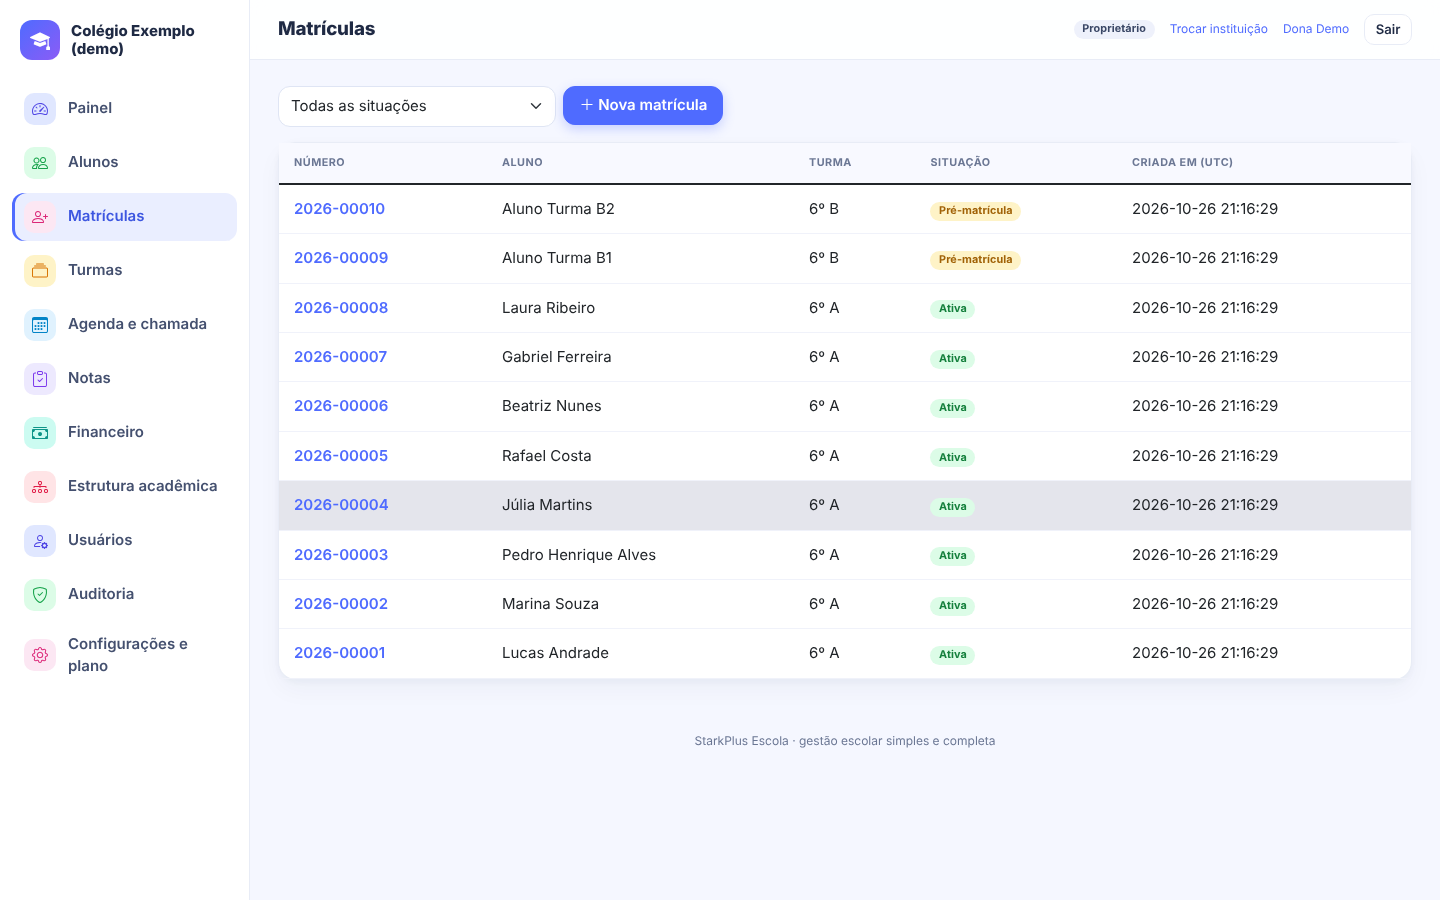The width and height of the screenshot is (1440, 900).
Task: Open enrollment 2026-00001
Action: click(339, 653)
